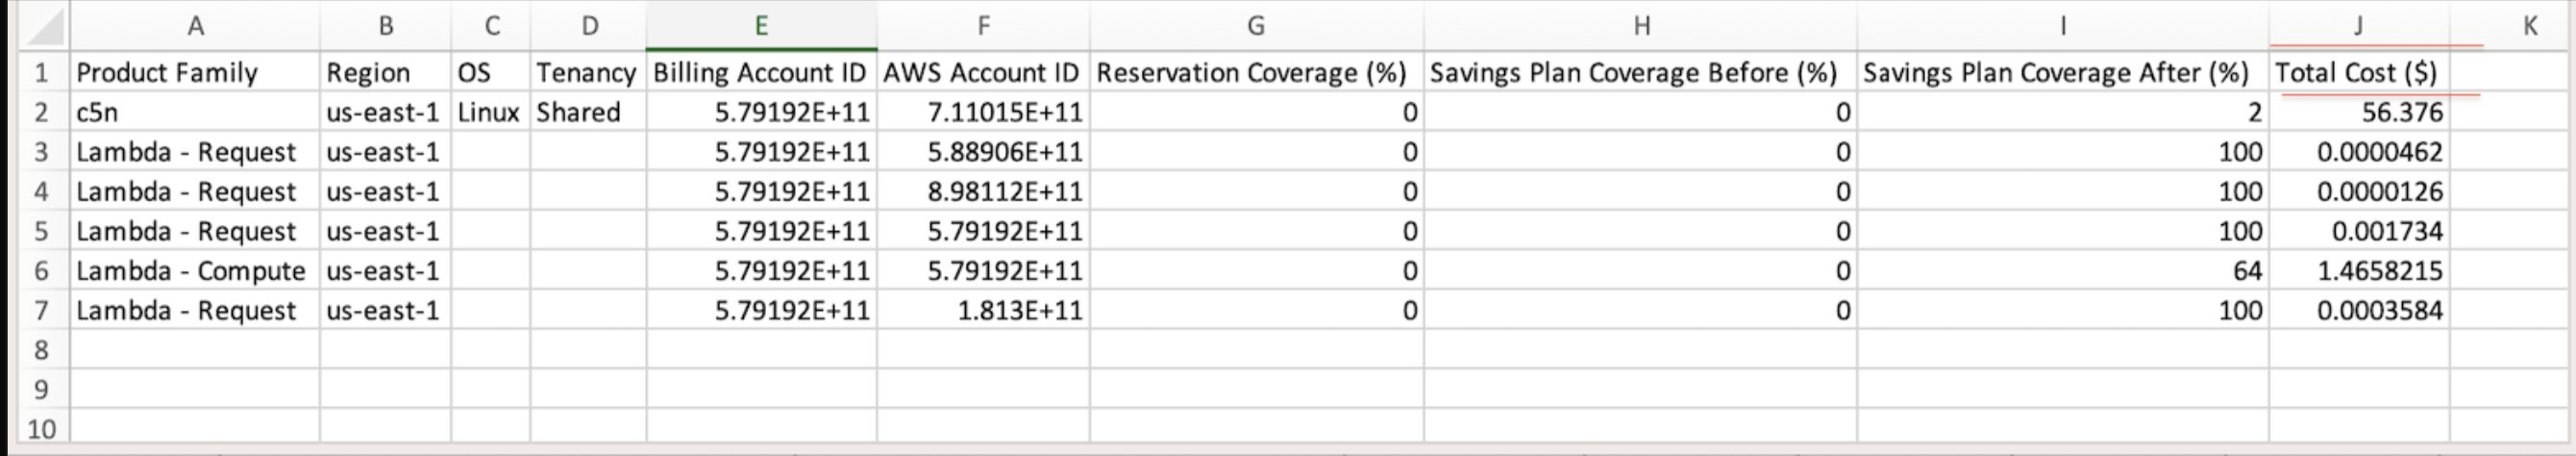Click column G header

pyautogui.click(x=1256, y=26)
